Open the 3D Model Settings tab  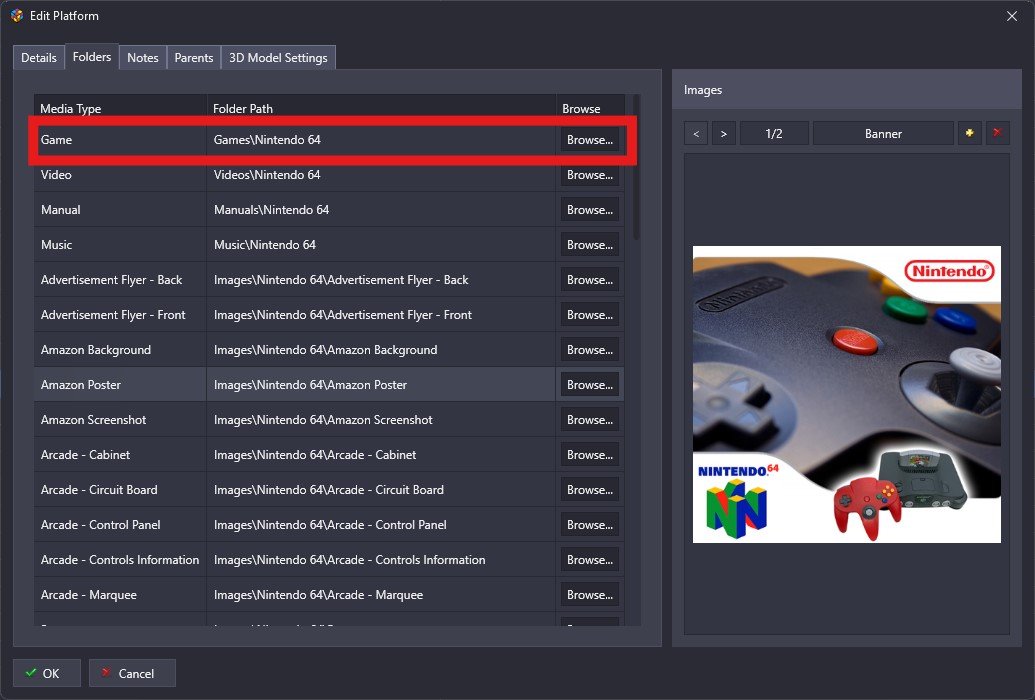click(x=278, y=57)
